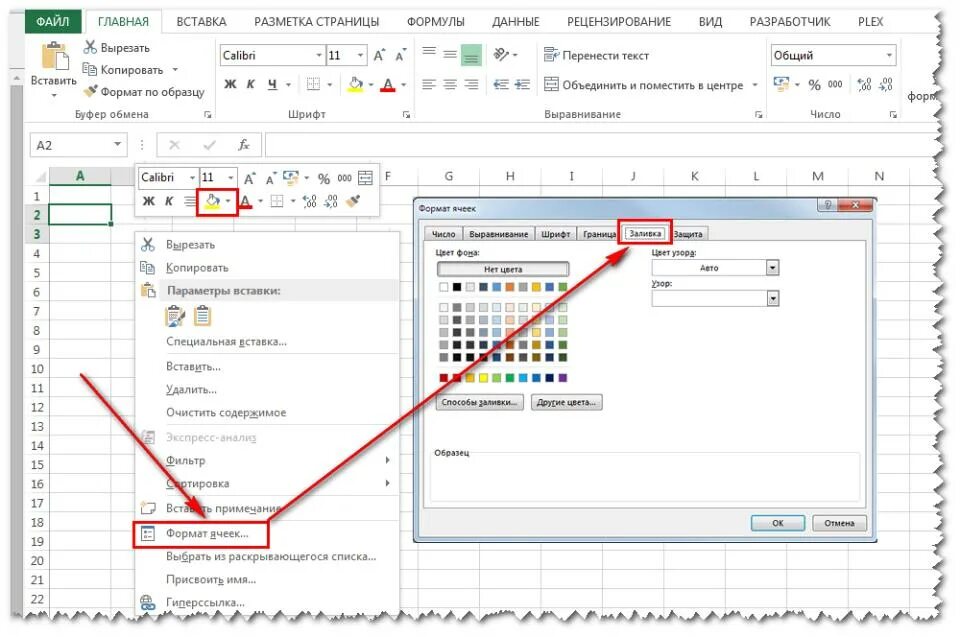This screenshot has height=637, width=960.
Task: Click the fx insert function icon
Action: tap(244, 145)
